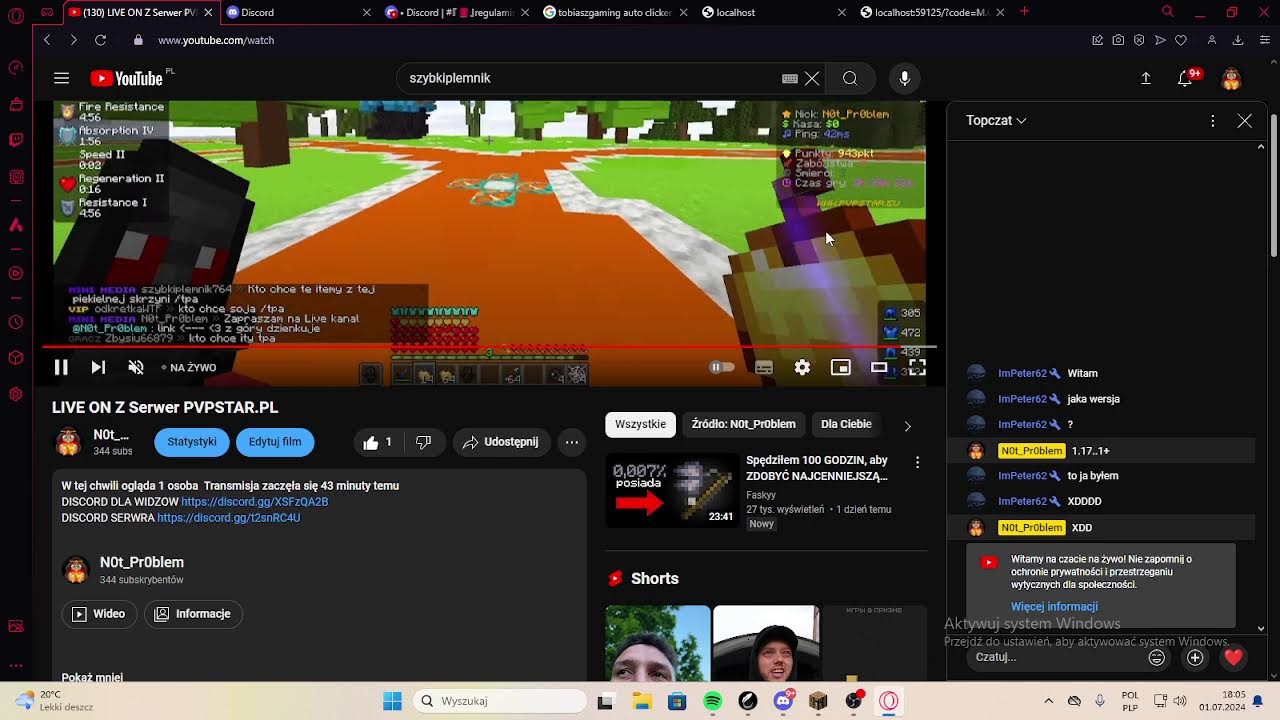Open options menu for Faskyy video

[917, 462]
